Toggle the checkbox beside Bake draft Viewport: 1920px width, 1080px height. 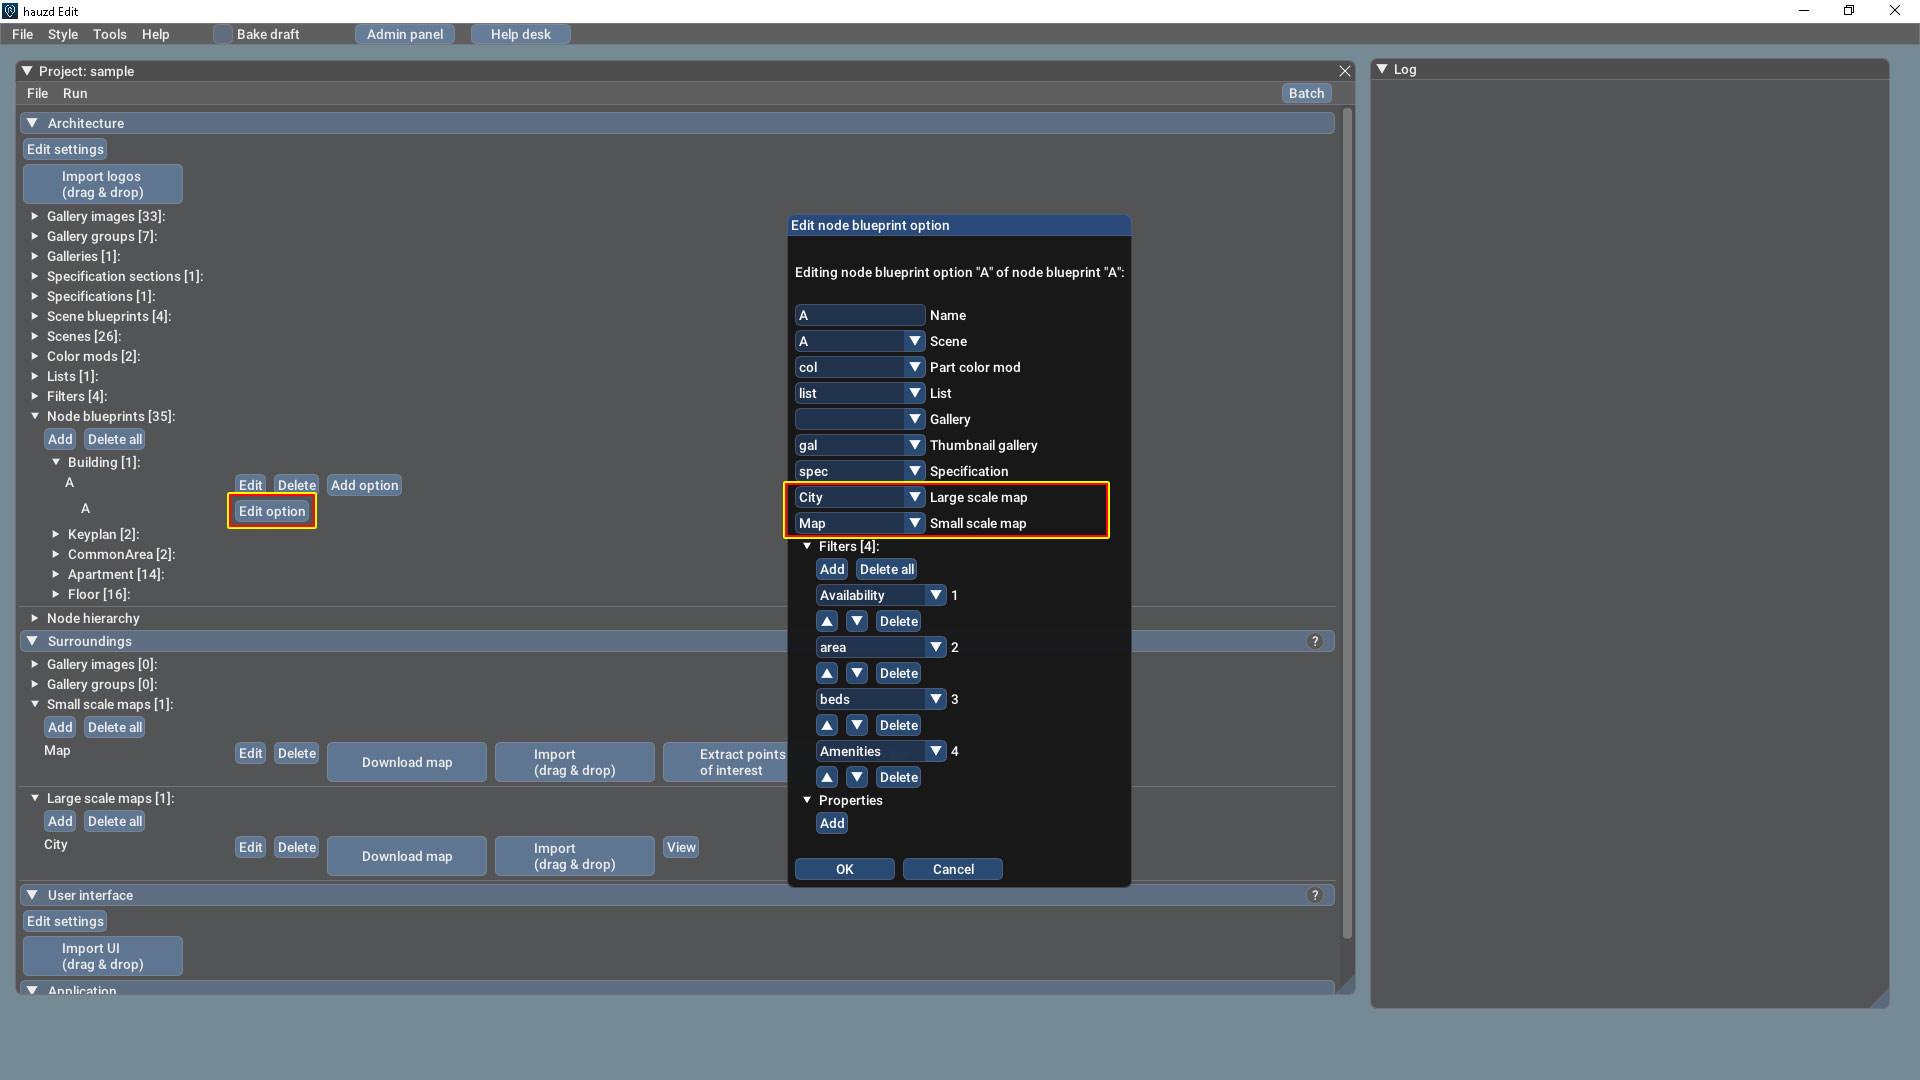point(223,34)
